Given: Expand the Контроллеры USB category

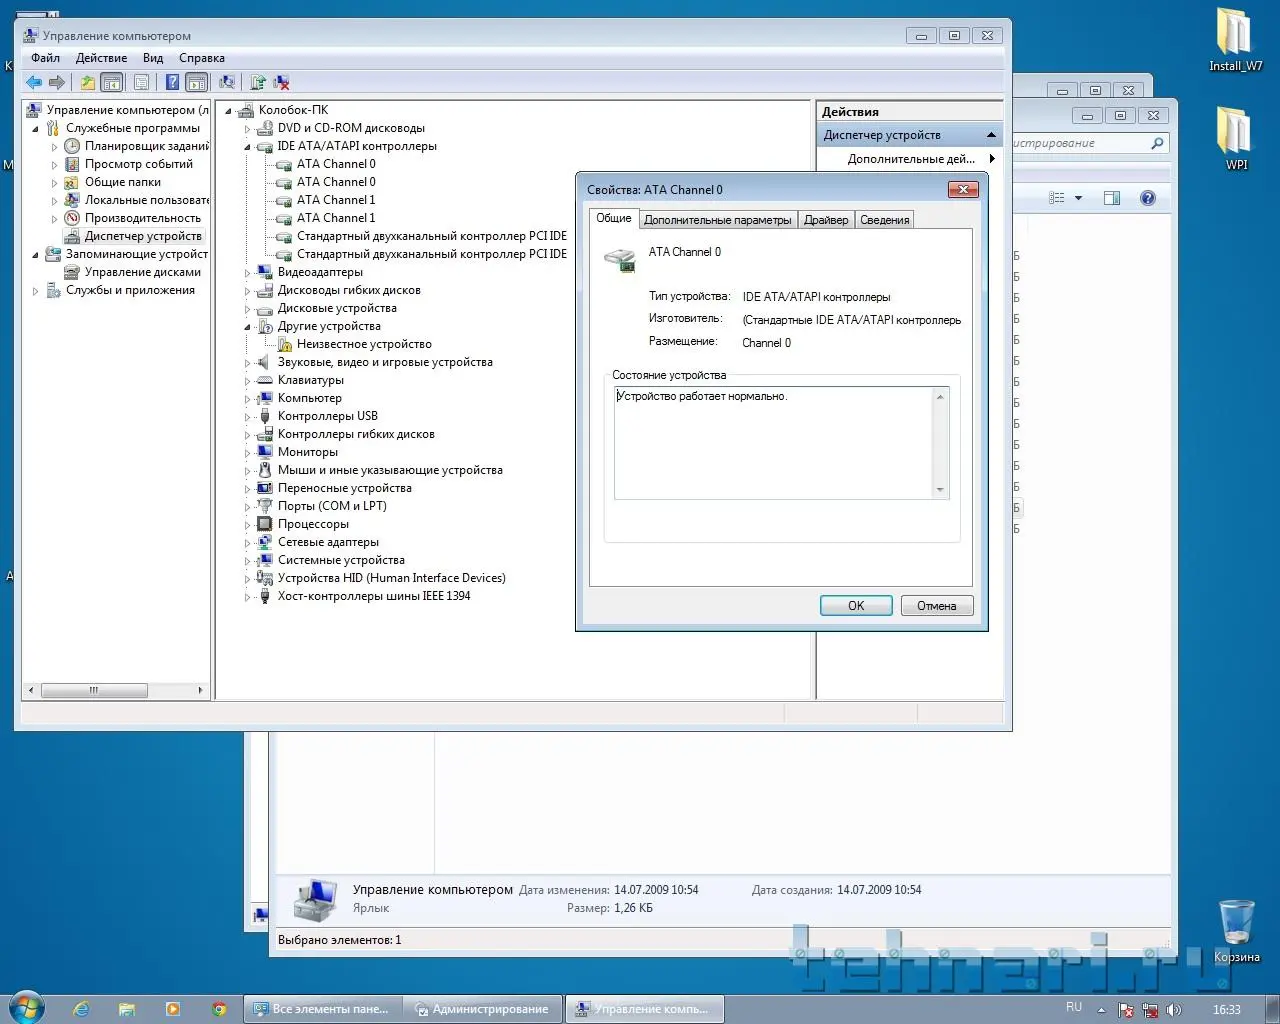Looking at the screenshot, I should point(248,417).
